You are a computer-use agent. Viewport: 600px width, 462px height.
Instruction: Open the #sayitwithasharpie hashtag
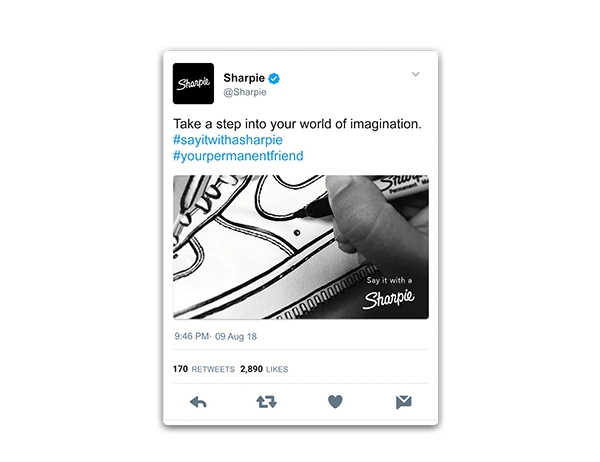point(228,140)
